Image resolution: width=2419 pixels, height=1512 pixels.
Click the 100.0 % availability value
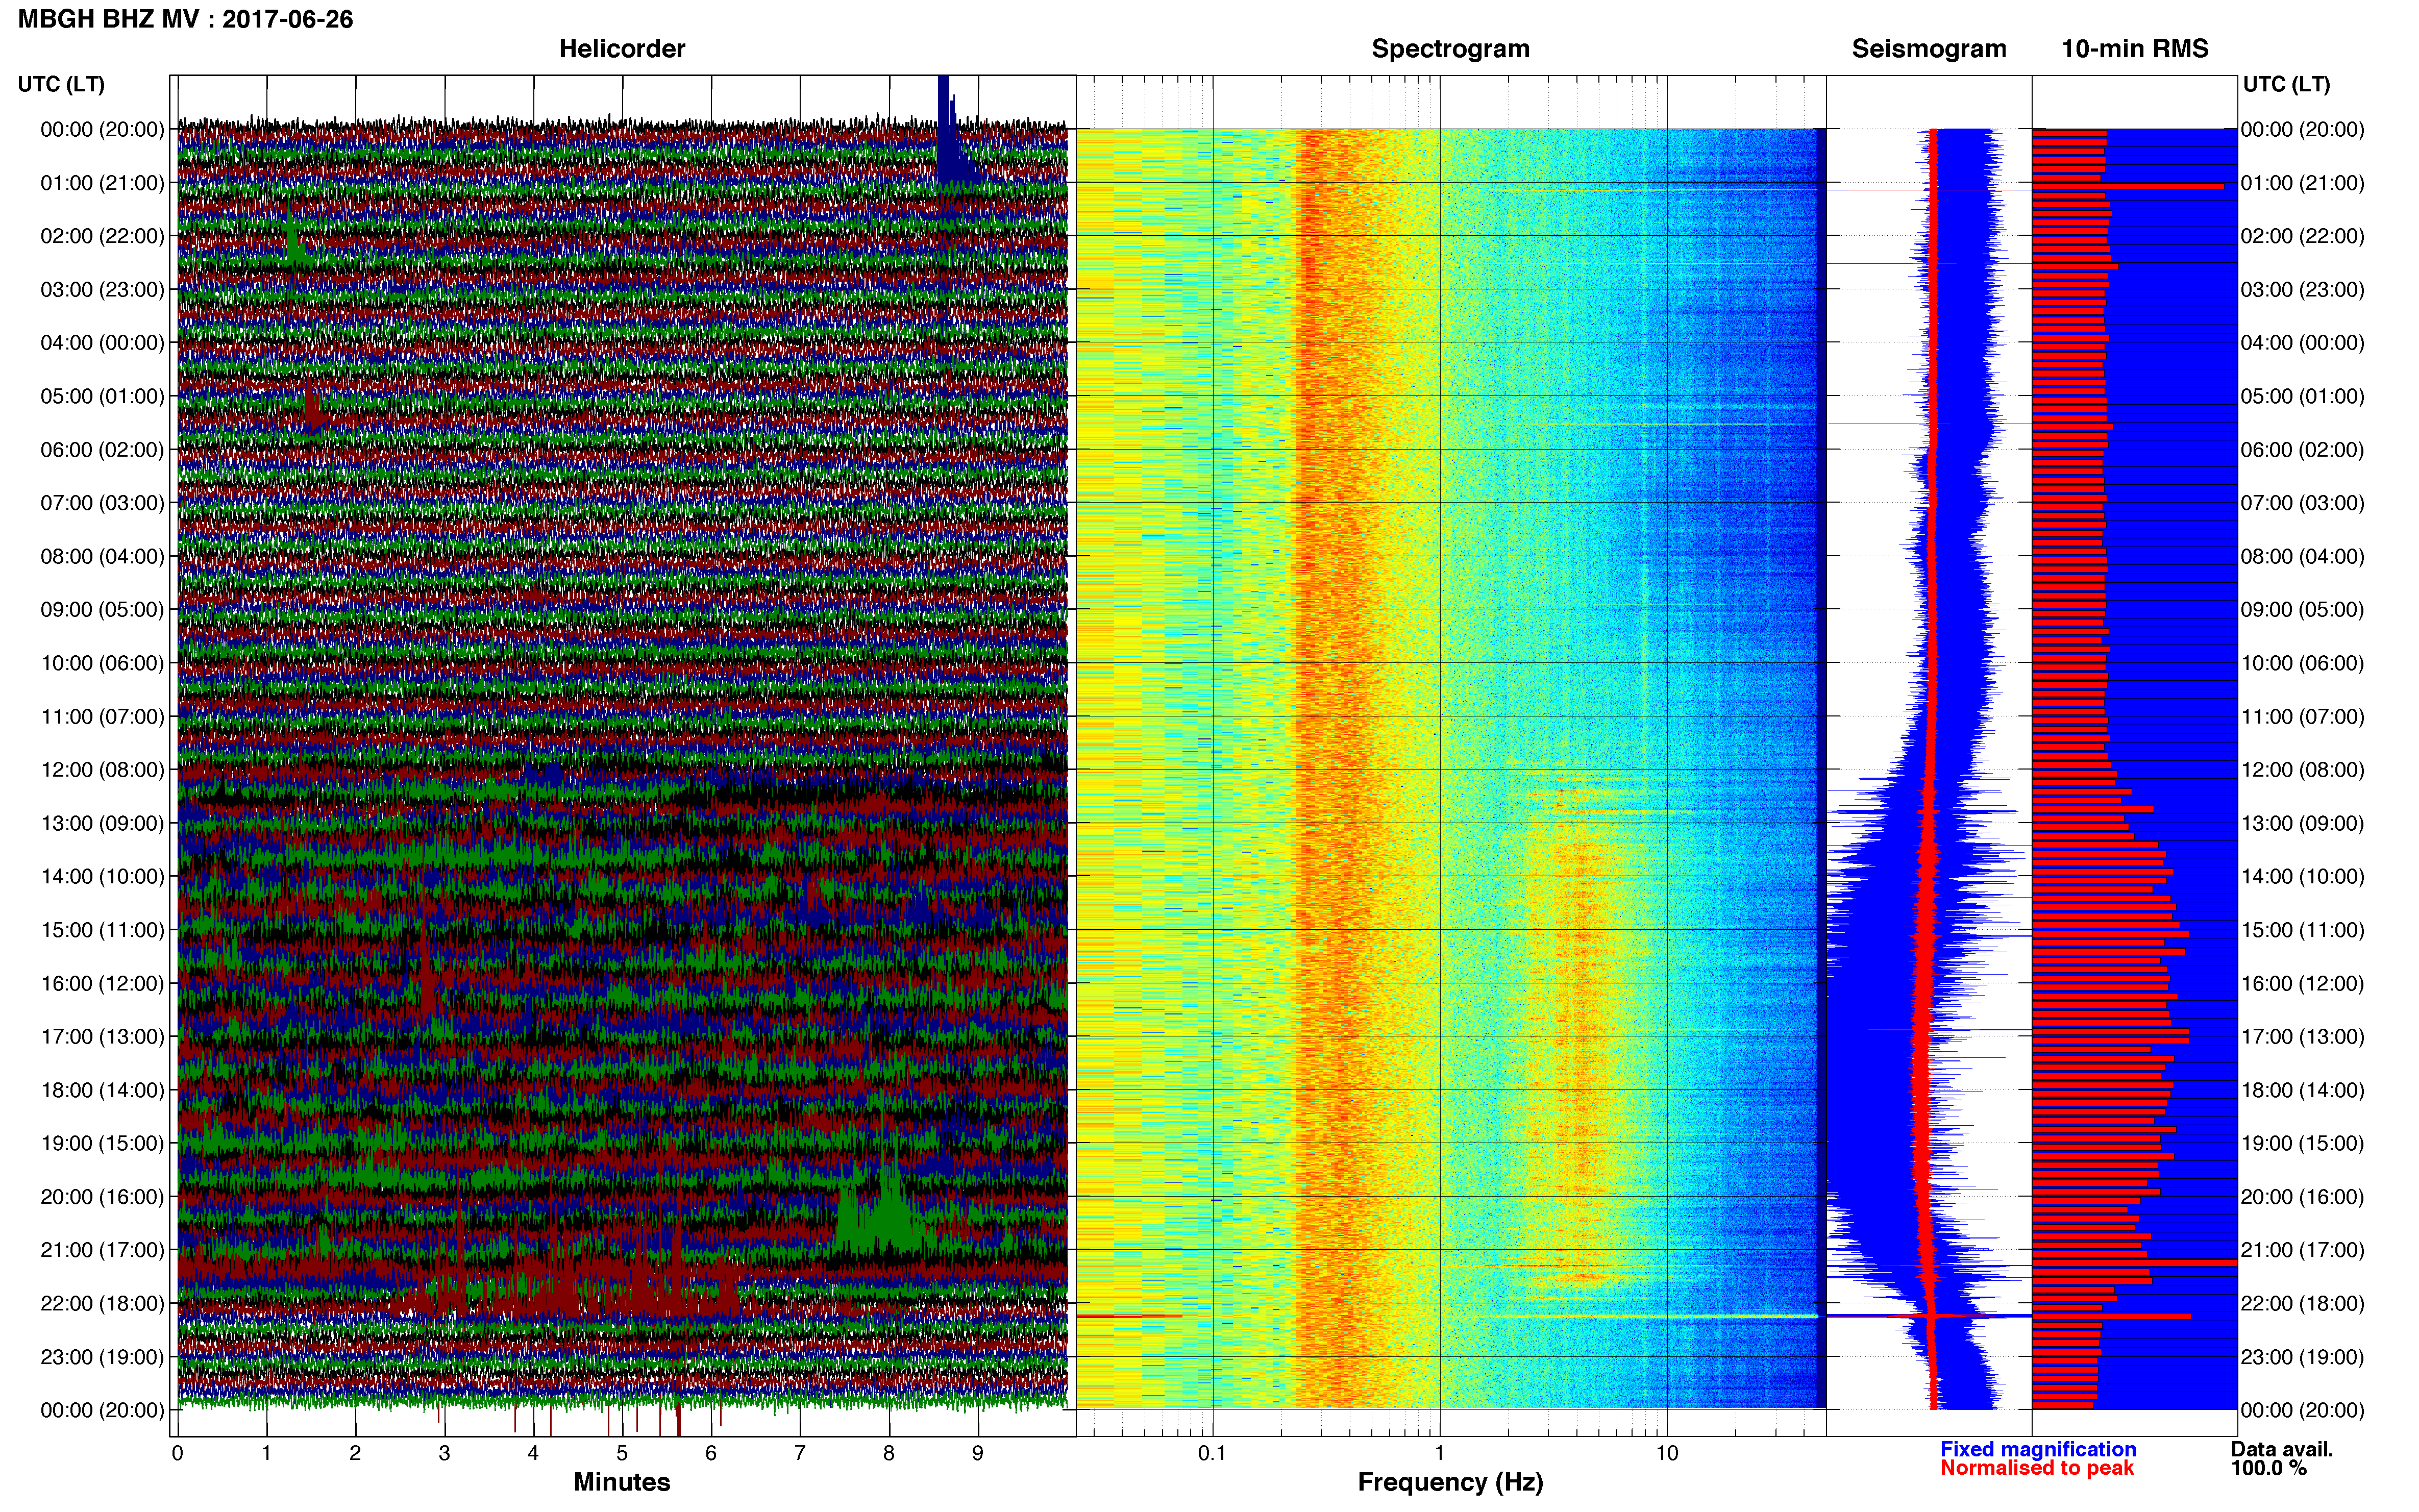point(2268,1469)
